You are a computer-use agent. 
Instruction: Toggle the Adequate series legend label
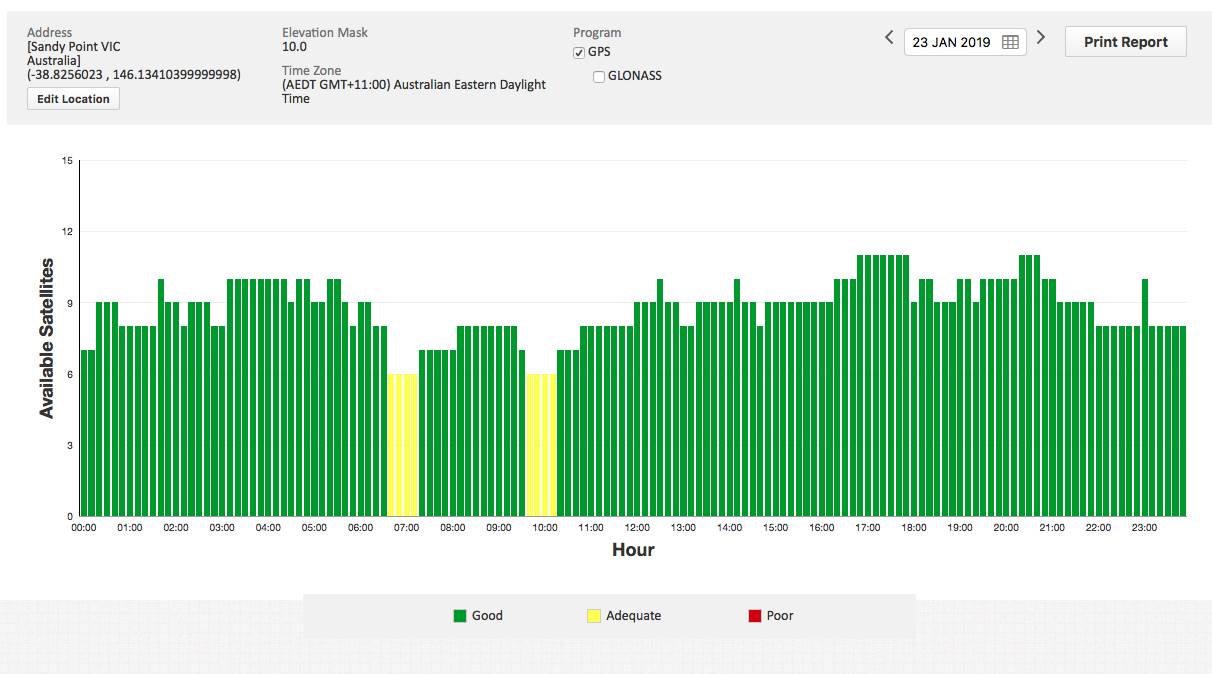click(633, 616)
